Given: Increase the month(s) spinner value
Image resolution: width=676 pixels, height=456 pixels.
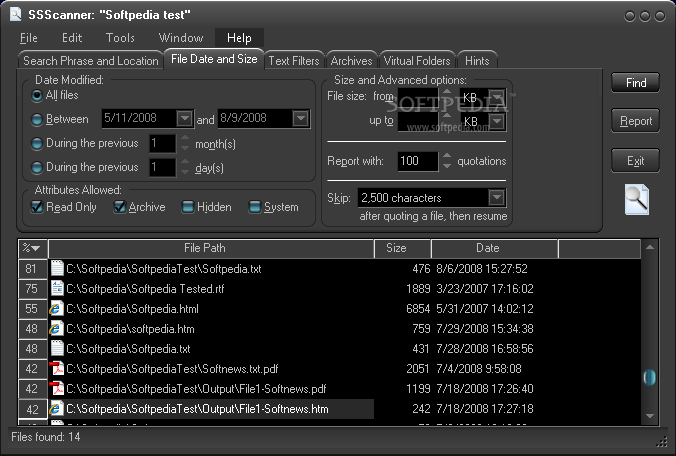Looking at the screenshot, I should pos(185,139).
